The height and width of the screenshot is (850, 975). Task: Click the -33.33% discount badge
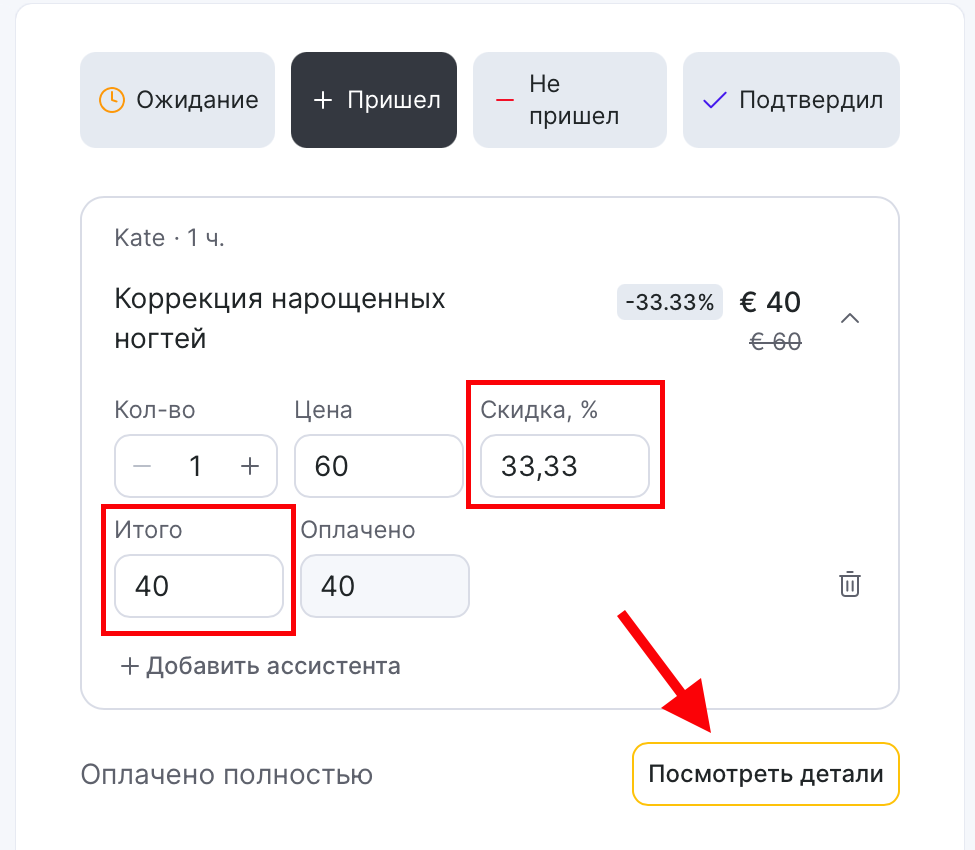669,302
